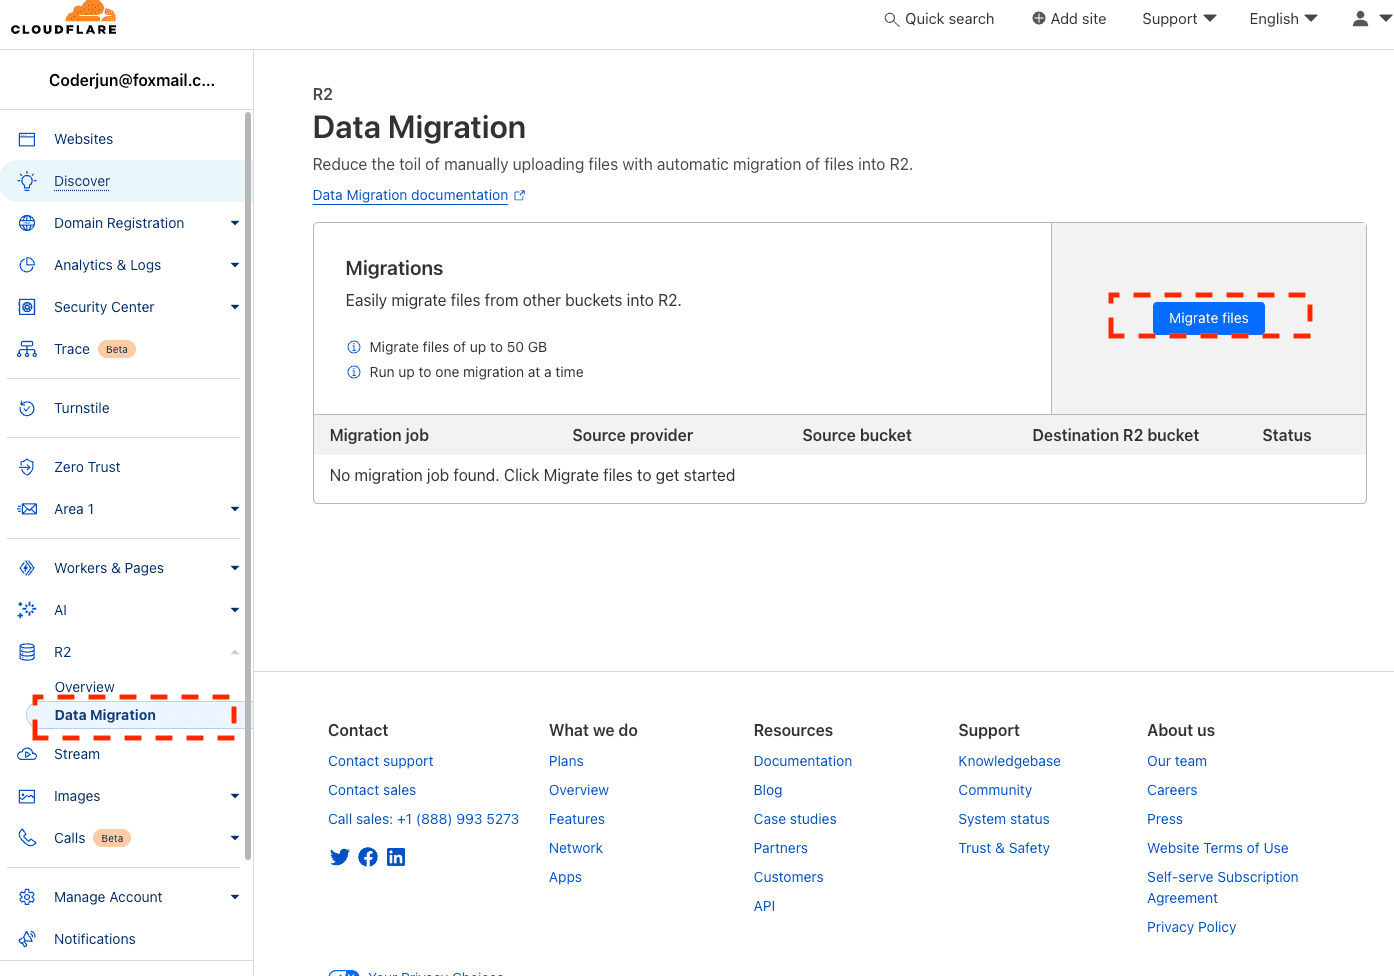Expand the AI section arrow
The image size is (1394, 976).
pos(235,610)
